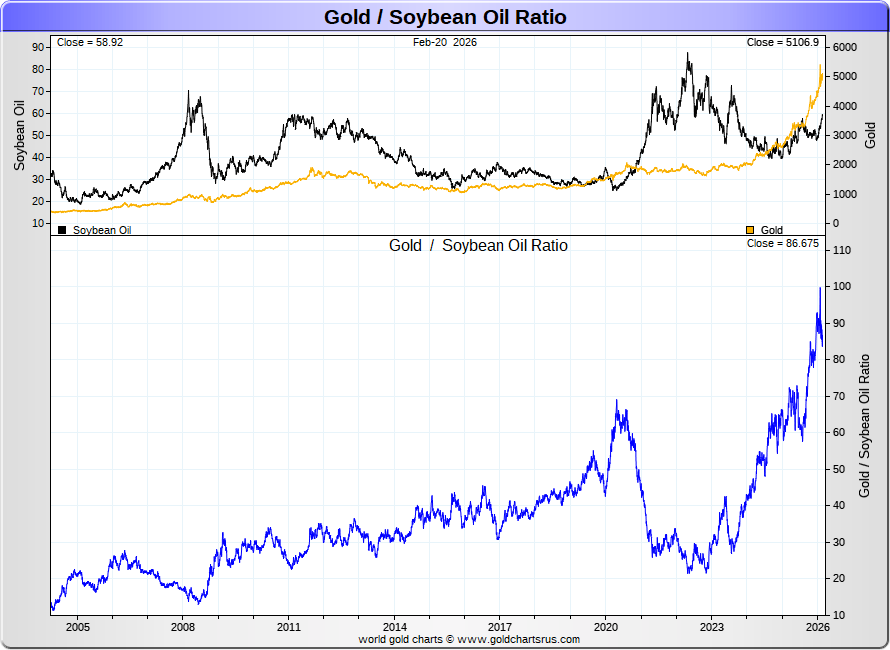Screen dimensions: 890x650
Task: Click the 2017 x-axis year label
Action: 499,627
